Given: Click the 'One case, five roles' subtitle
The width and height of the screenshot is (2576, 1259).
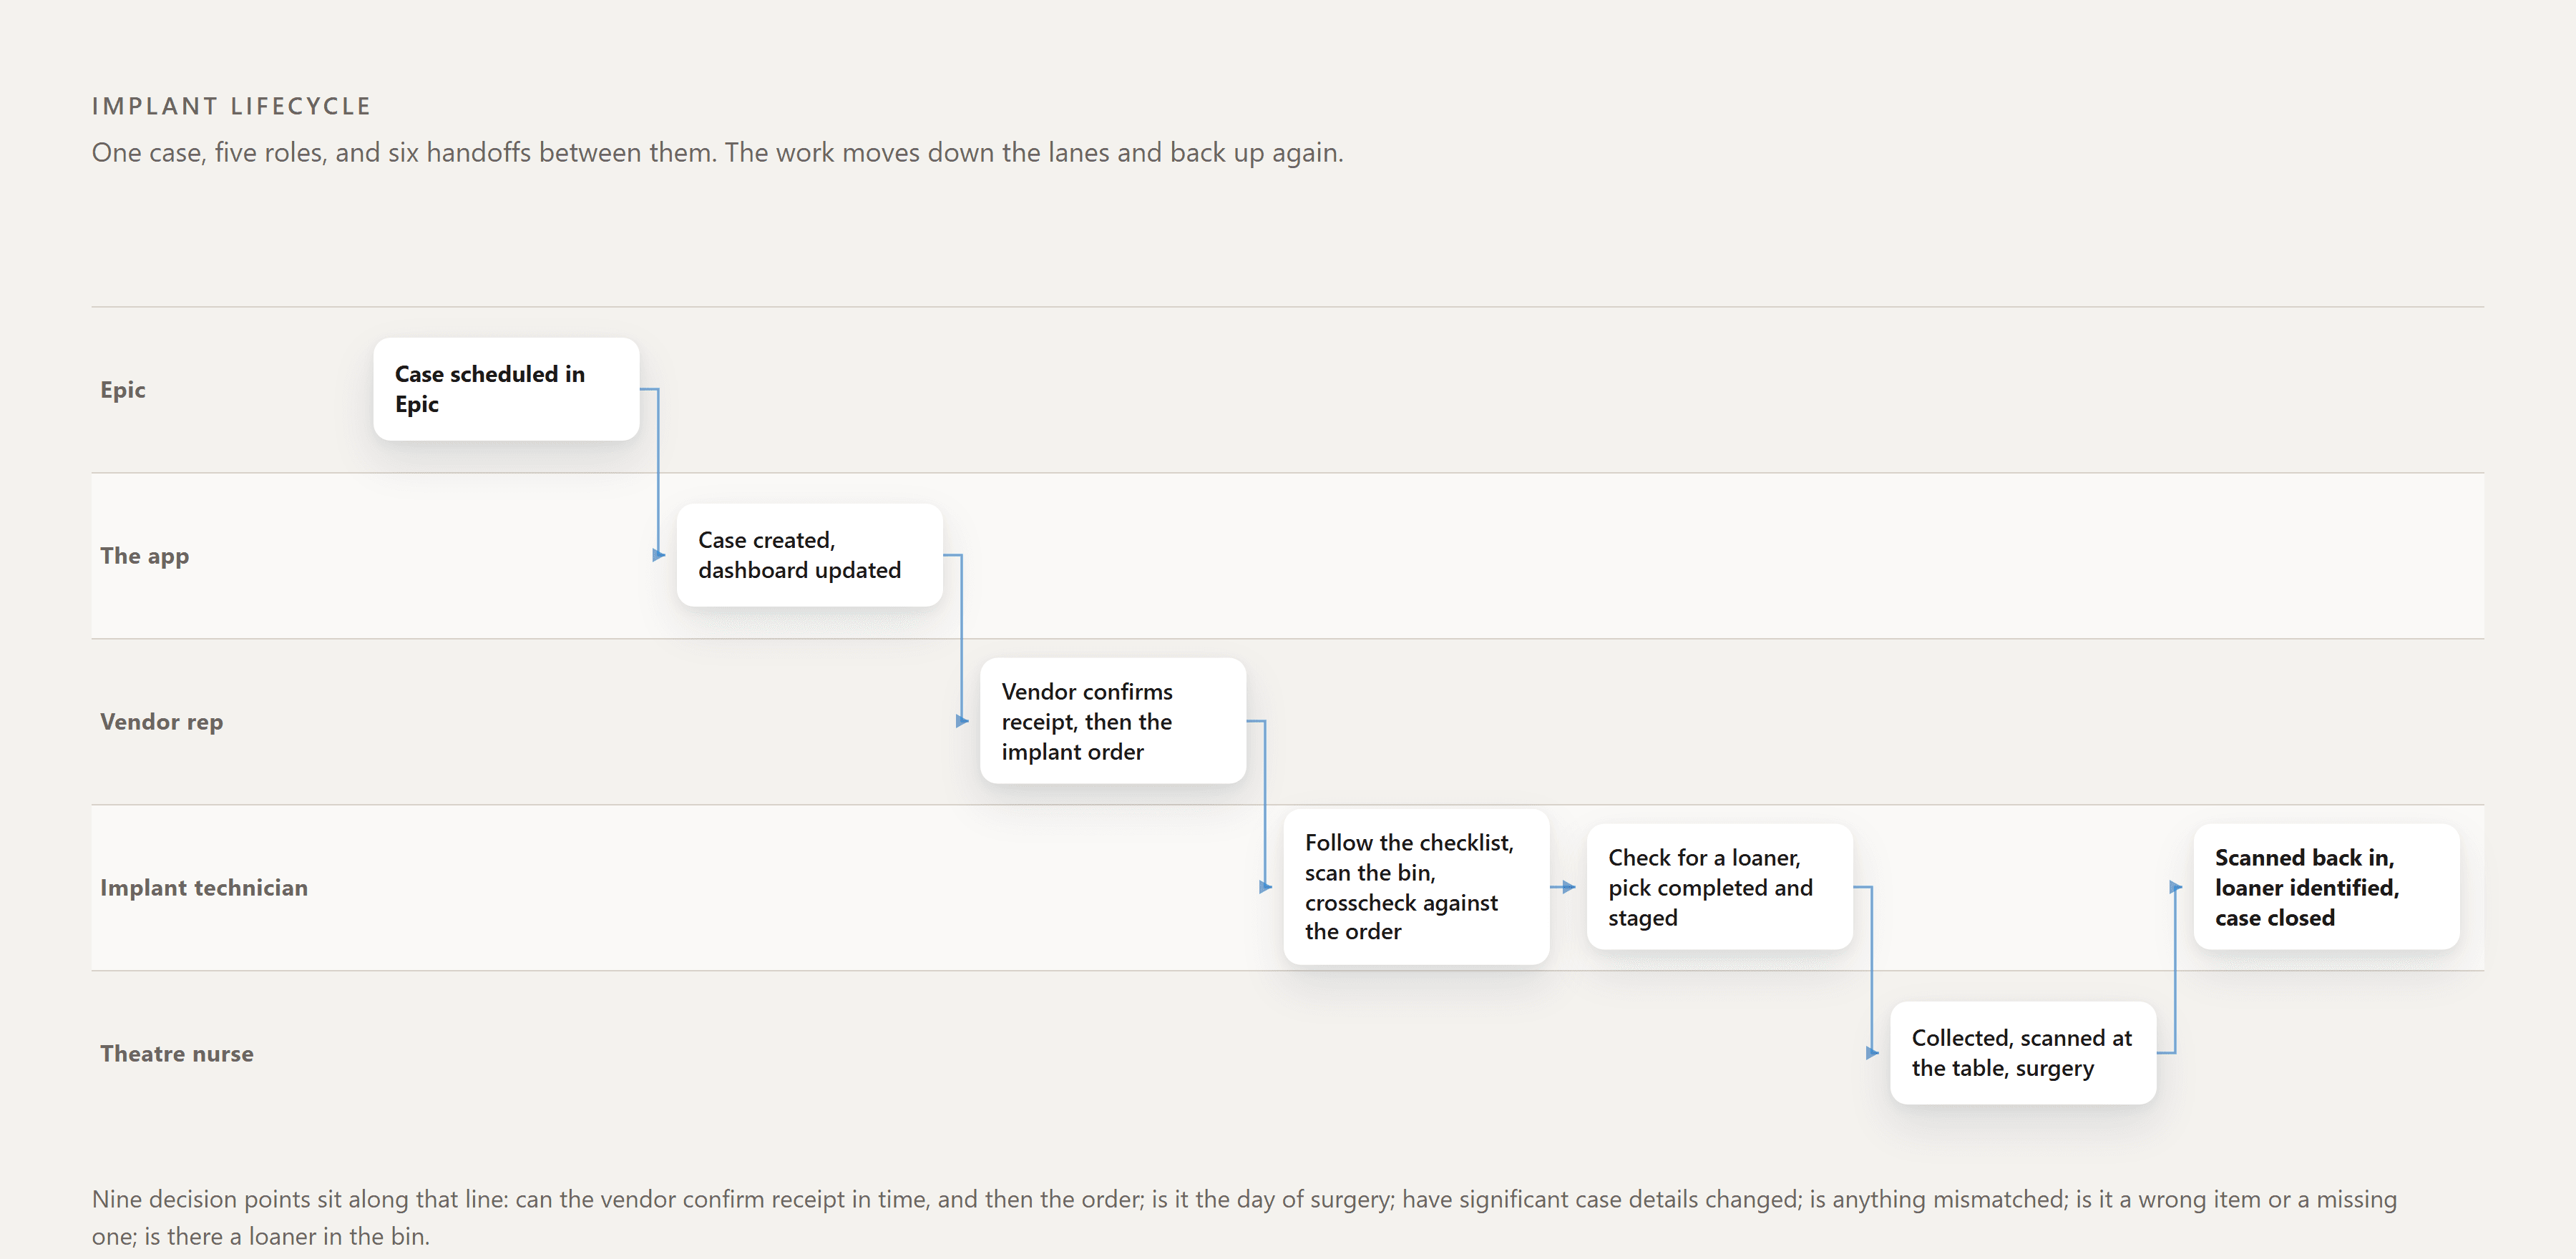Looking at the screenshot, I should pyautogui.click(x=718, y=153).
